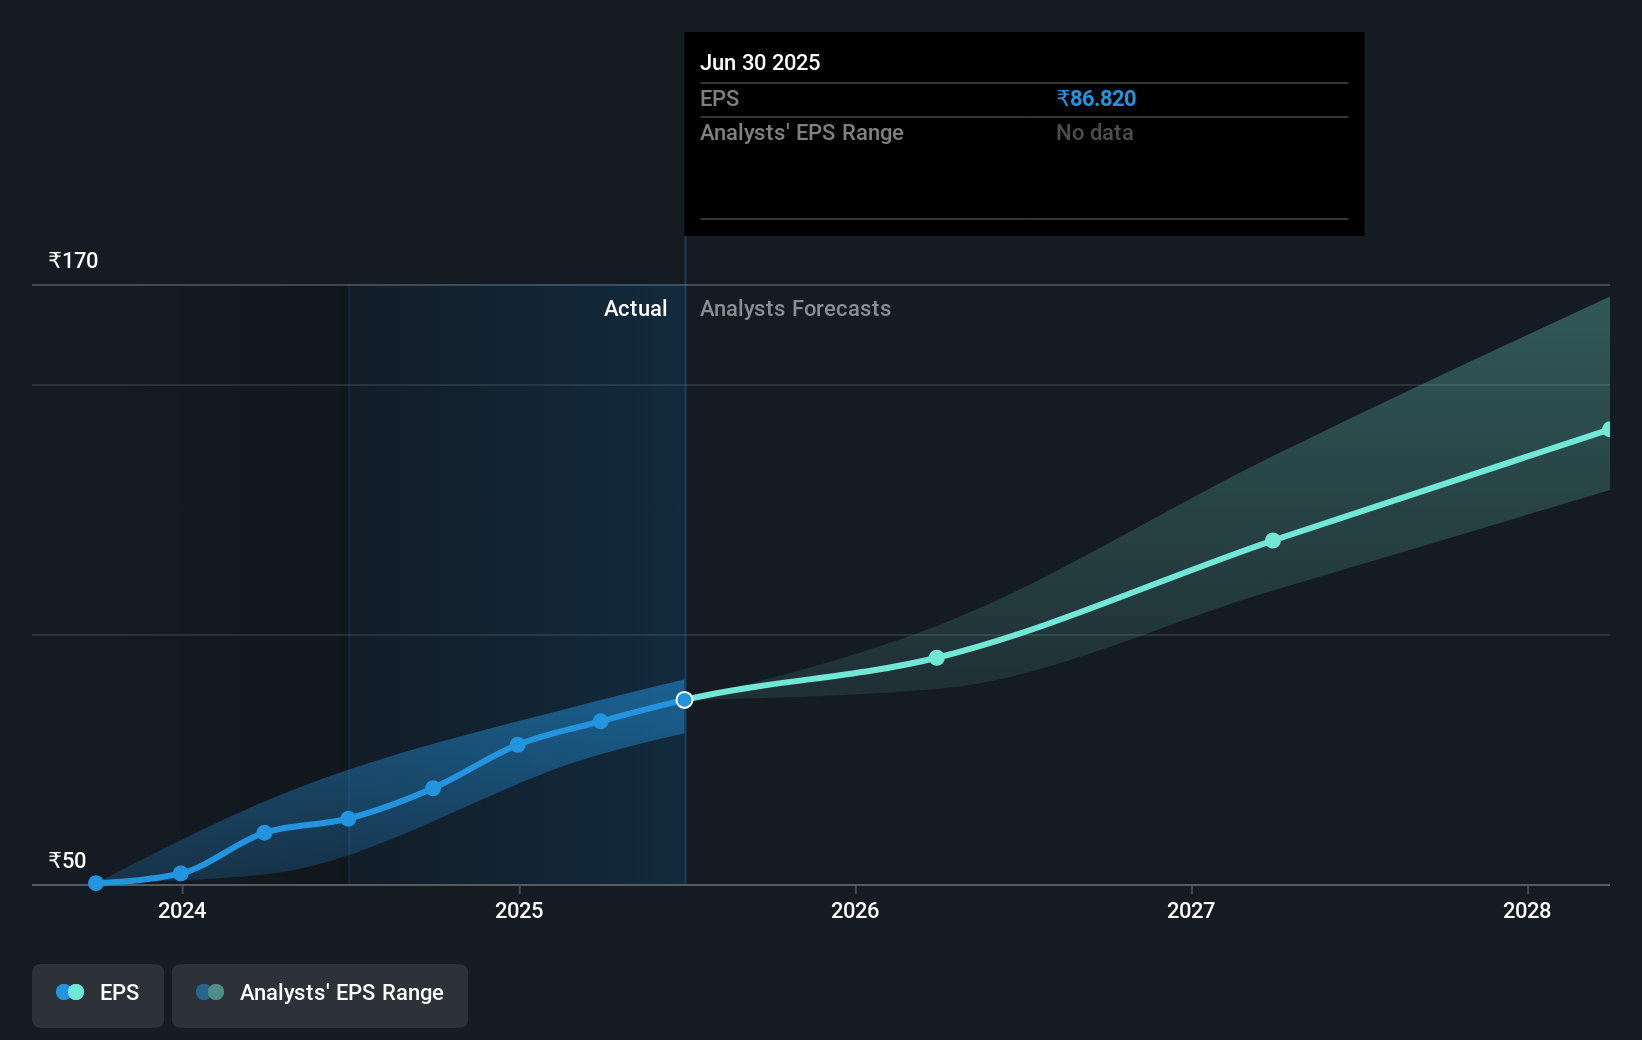Click the EPS legend color dot

69,992
